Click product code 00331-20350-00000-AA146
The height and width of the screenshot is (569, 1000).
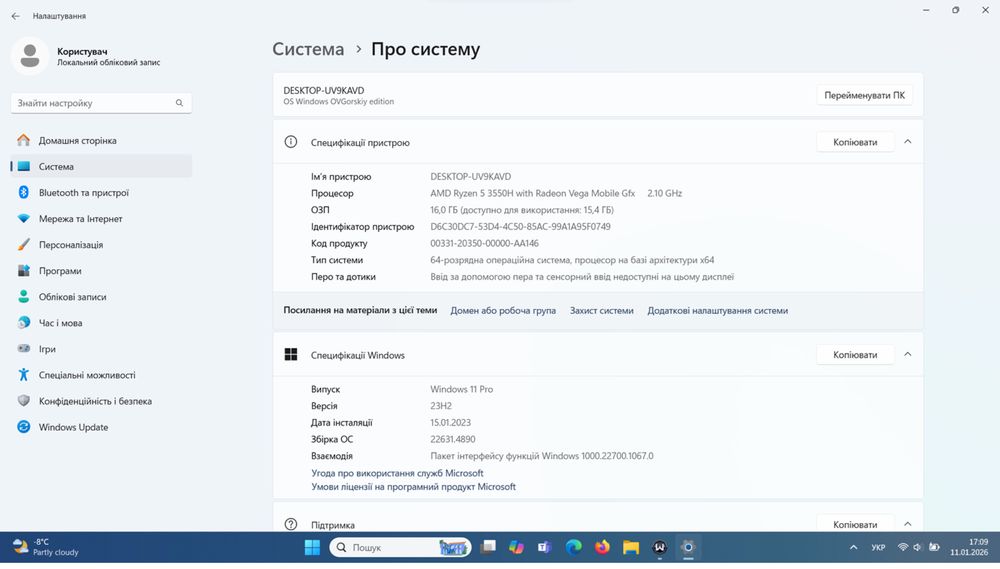point(485,243)
